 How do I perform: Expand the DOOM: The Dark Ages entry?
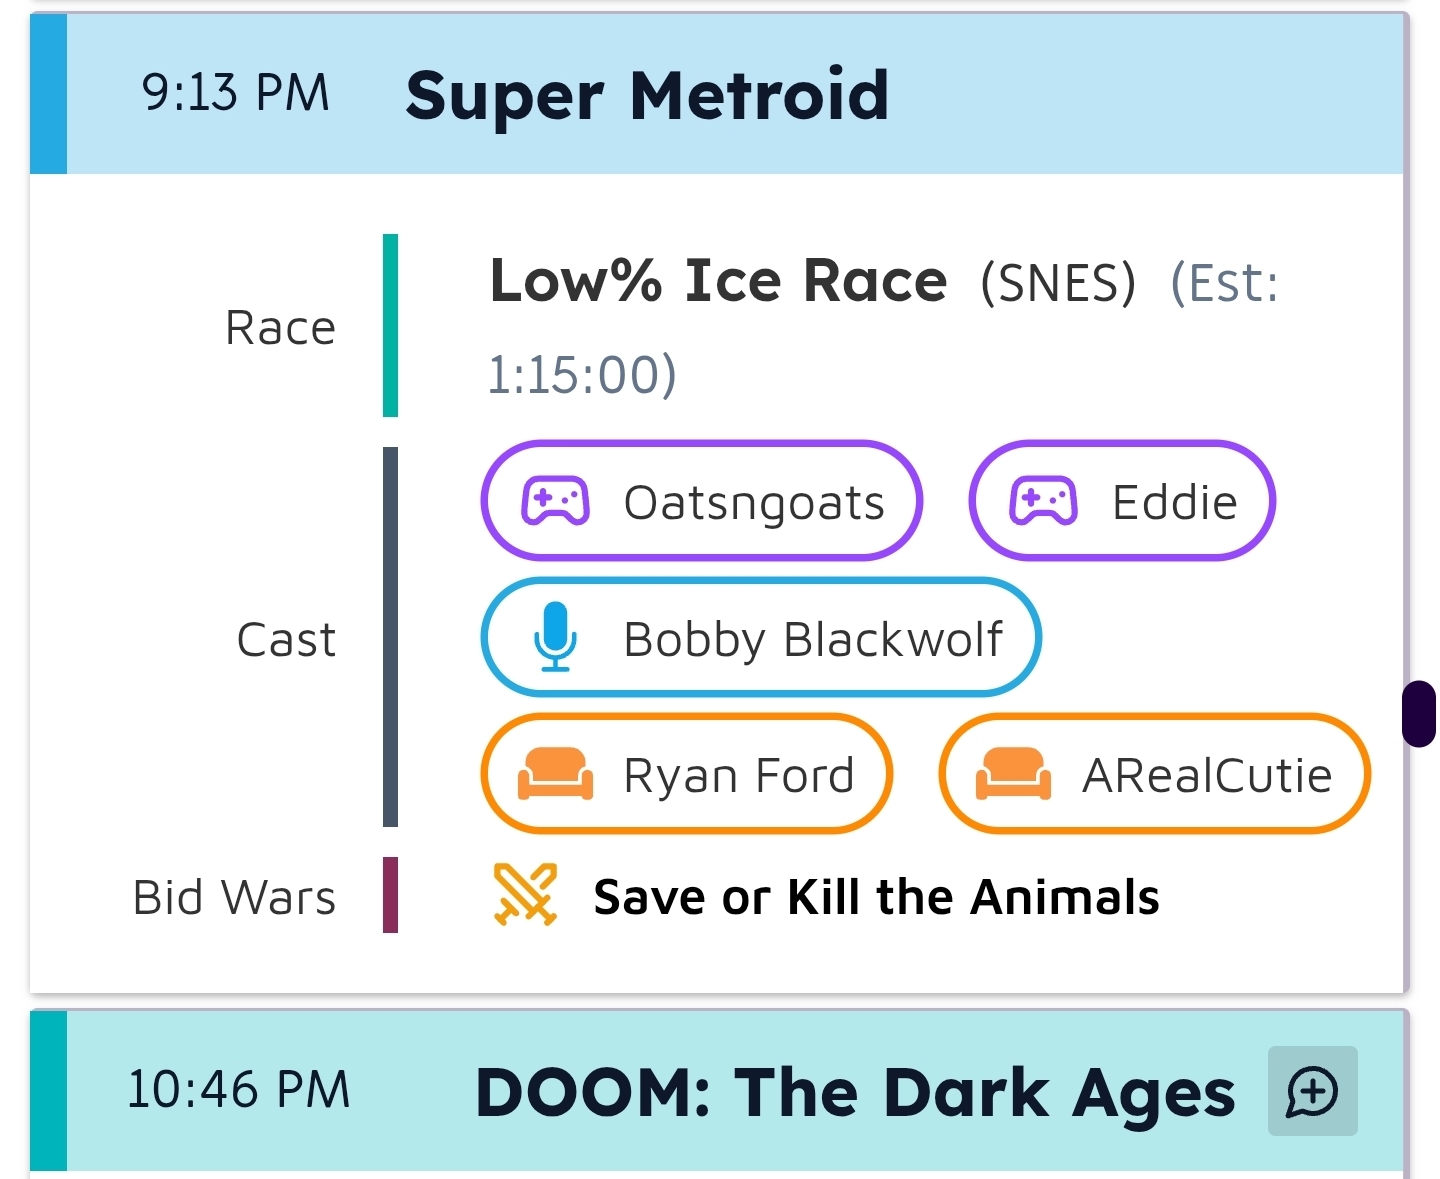pos(716,1091)
